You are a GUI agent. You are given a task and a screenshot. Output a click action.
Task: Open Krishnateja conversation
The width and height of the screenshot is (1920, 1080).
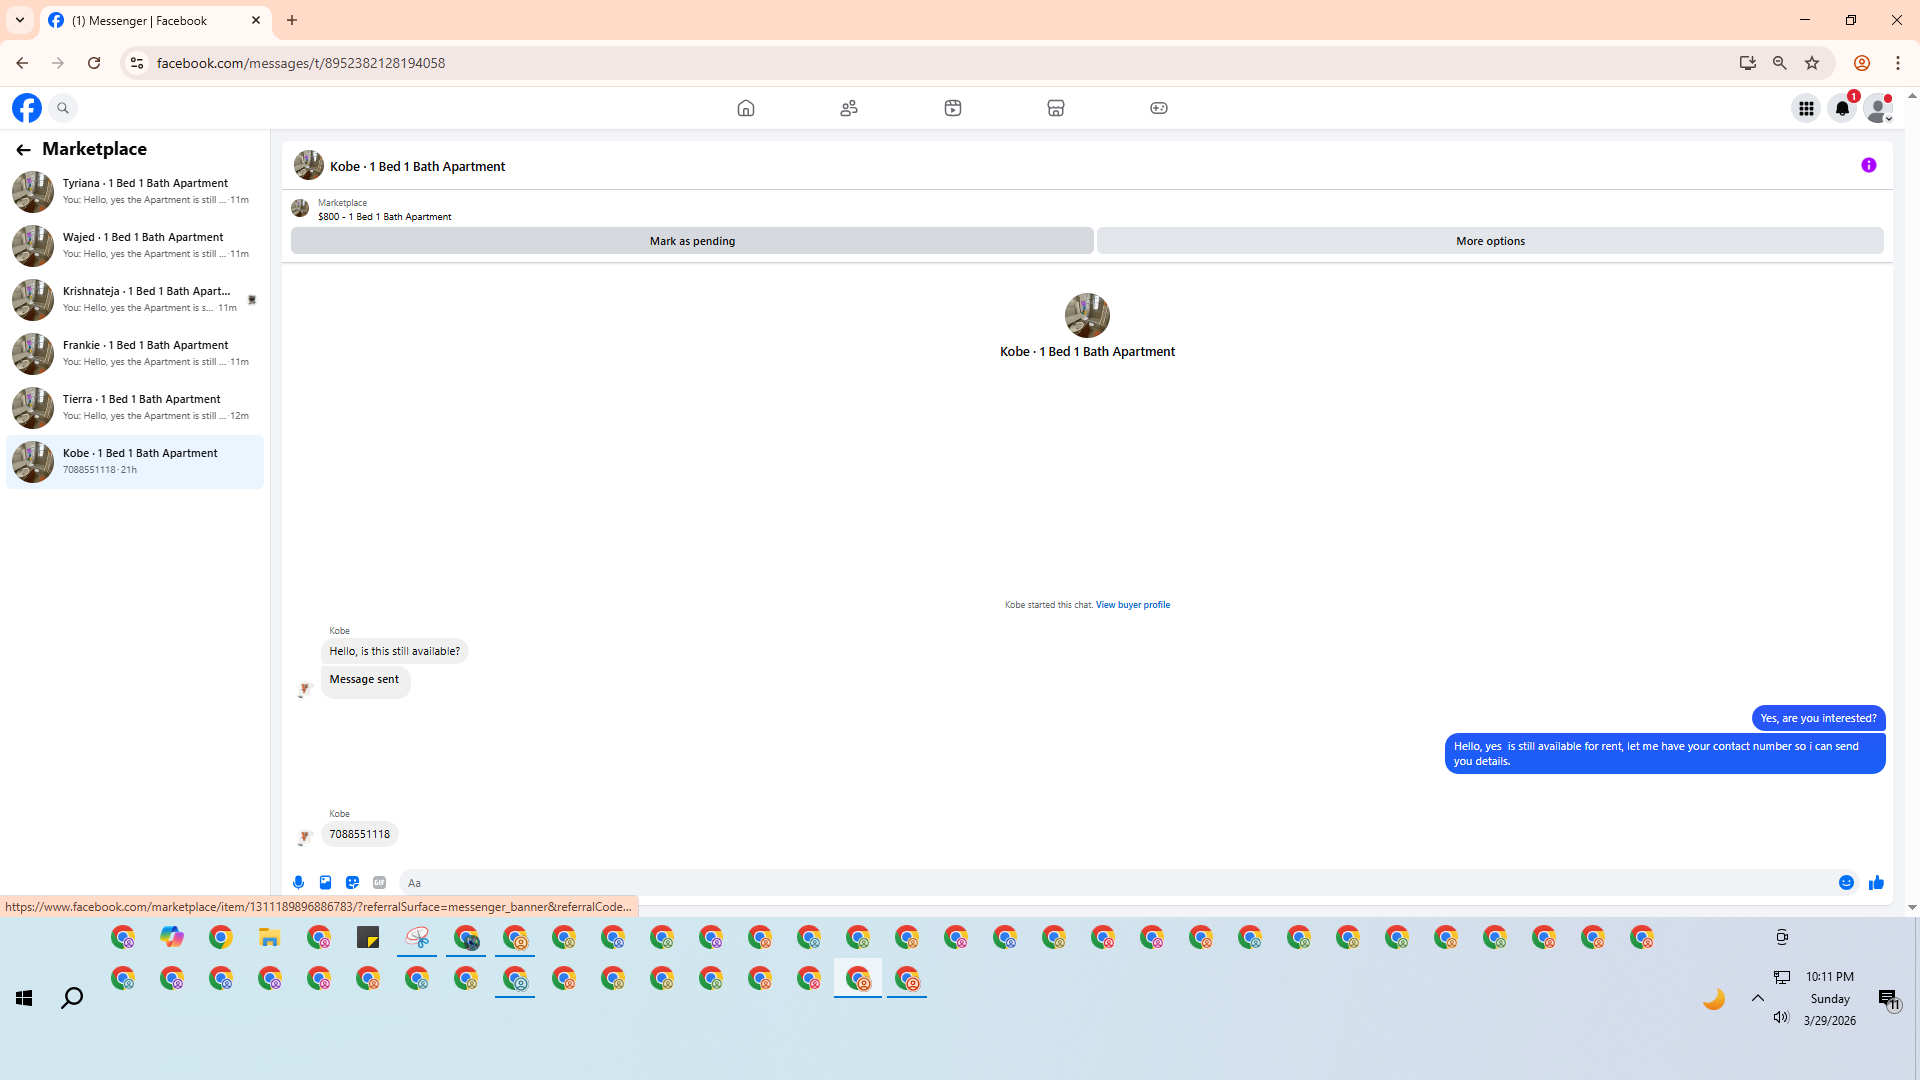[135, 299]
